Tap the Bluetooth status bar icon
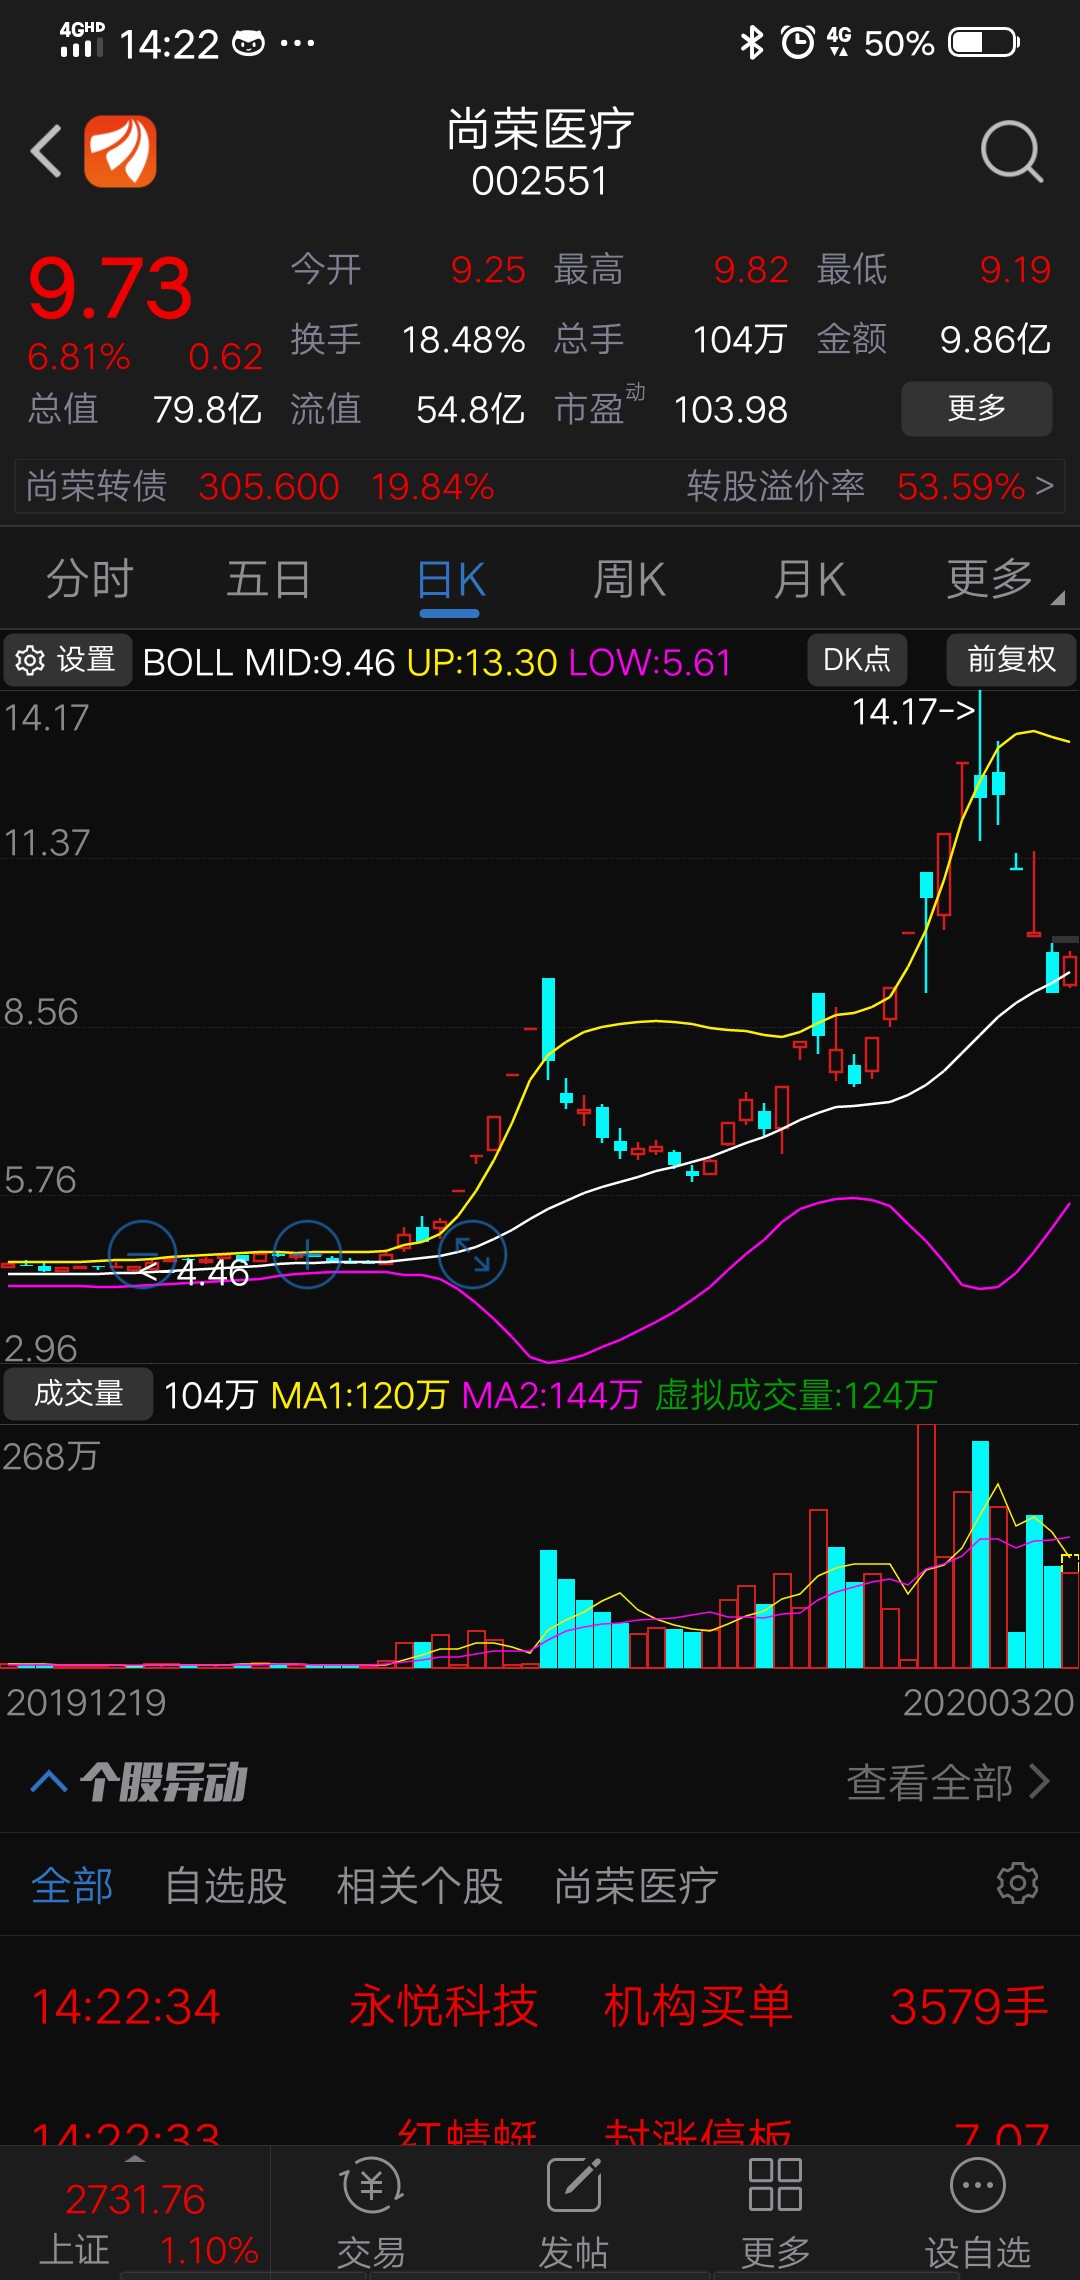Viewport: 1080px width, 2280px height. 751,42
